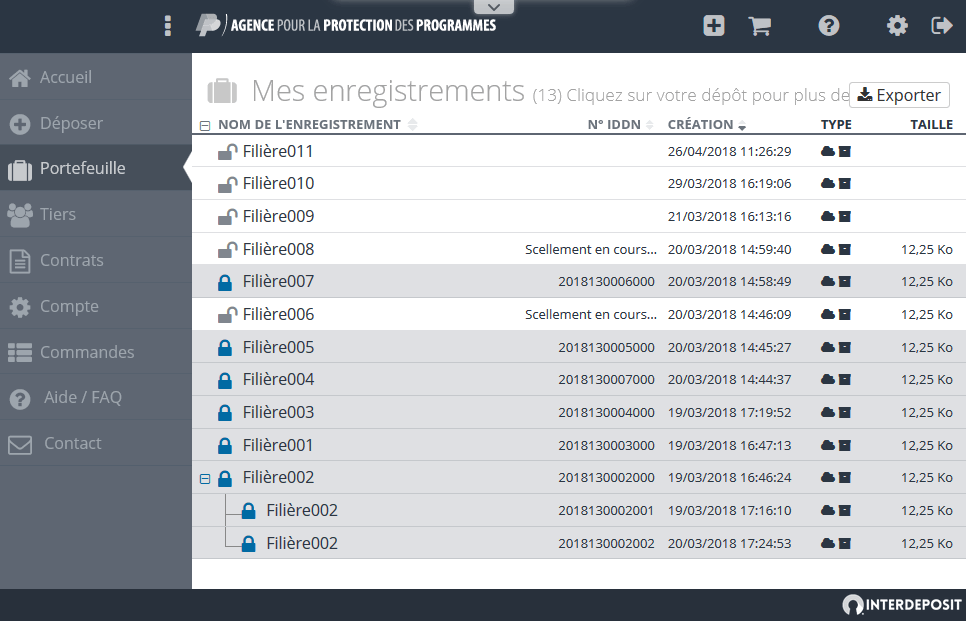
Task: Open the help question mark icon
Action: (829, 26)
